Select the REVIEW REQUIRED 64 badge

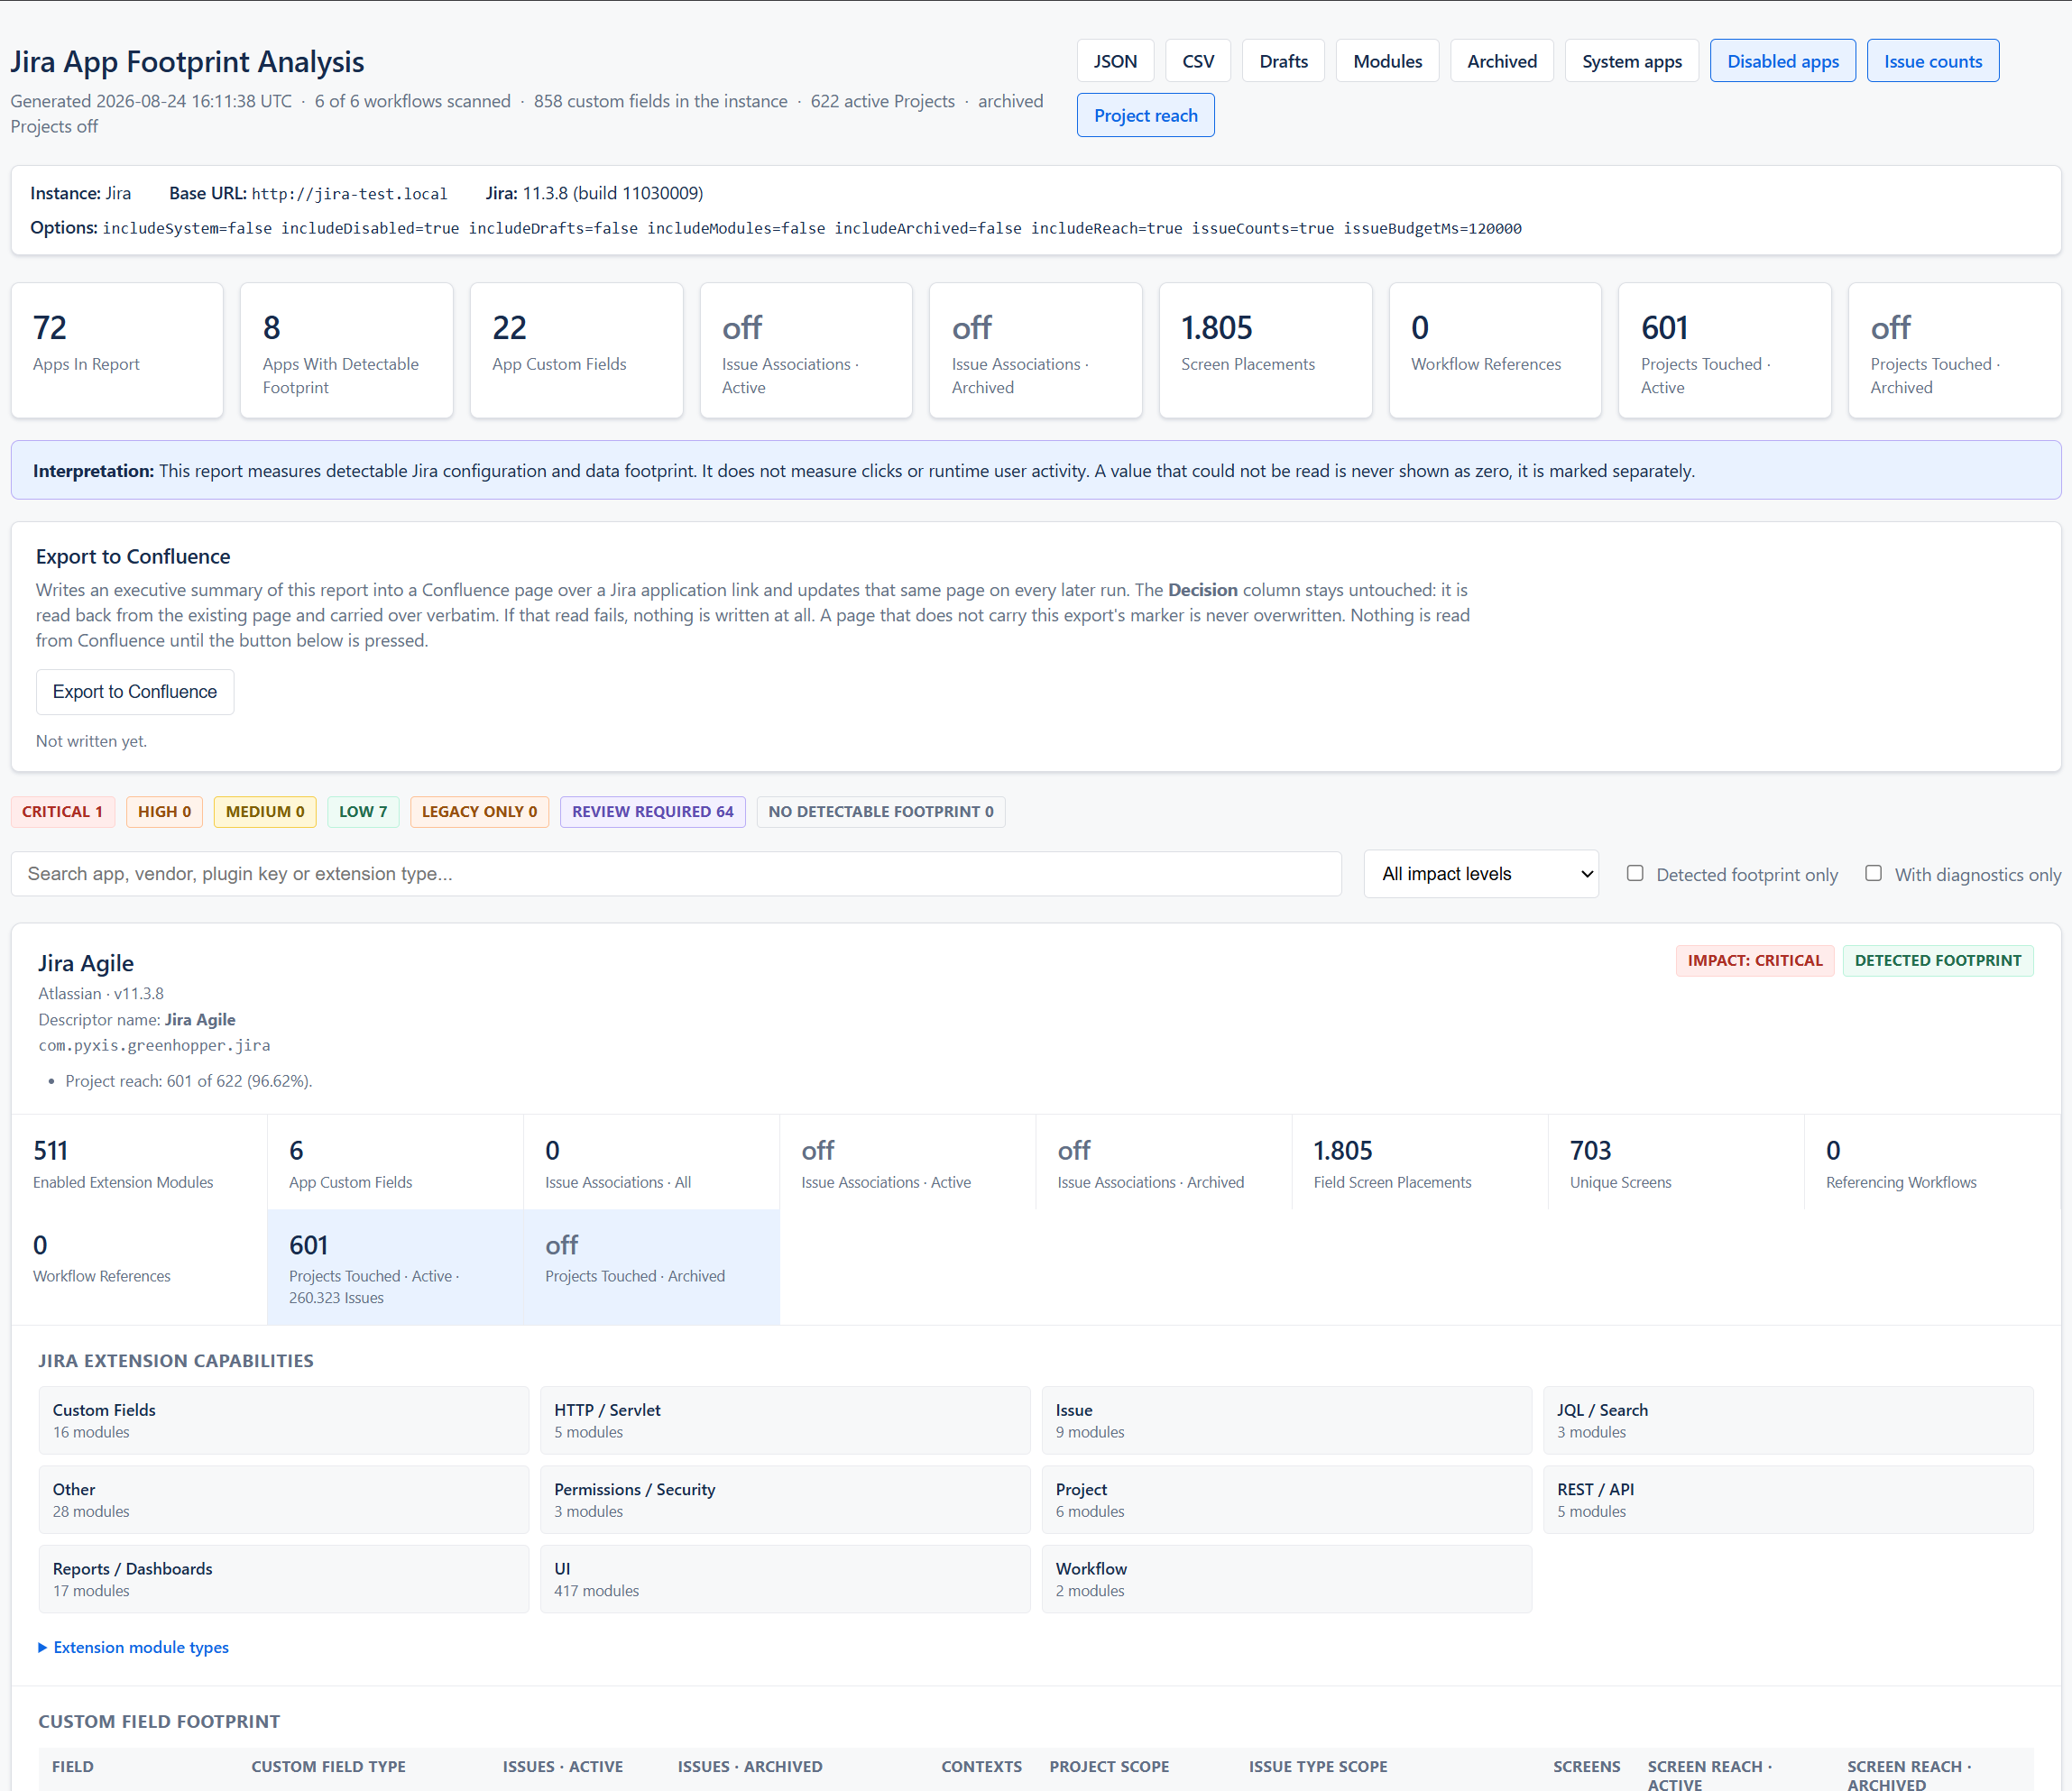[x=653, y=812]
